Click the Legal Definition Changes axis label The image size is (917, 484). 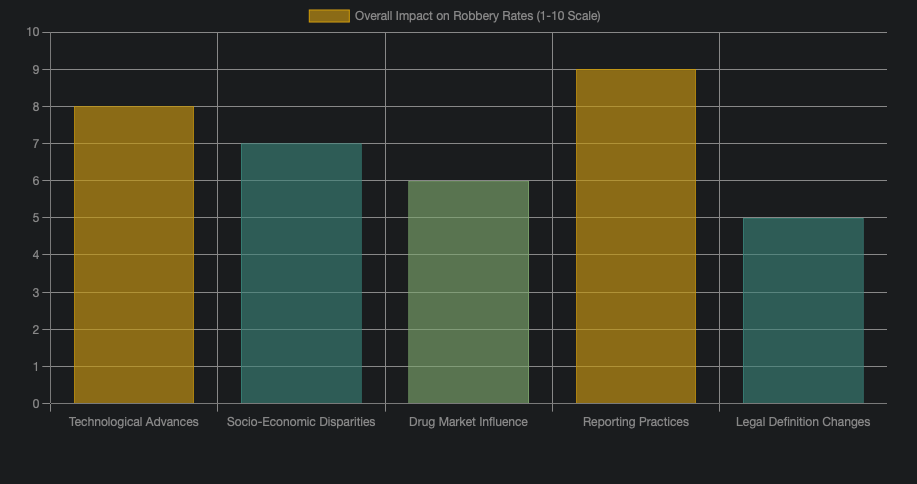click(x=803, y=422)
